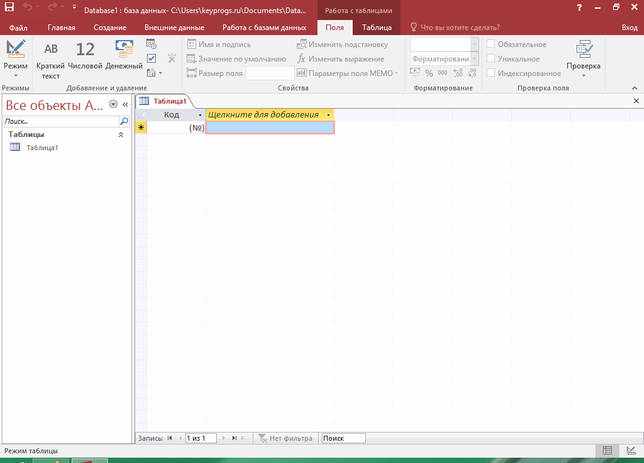
Task: Open the Файл menu
Action: click(x=18, y=28)
